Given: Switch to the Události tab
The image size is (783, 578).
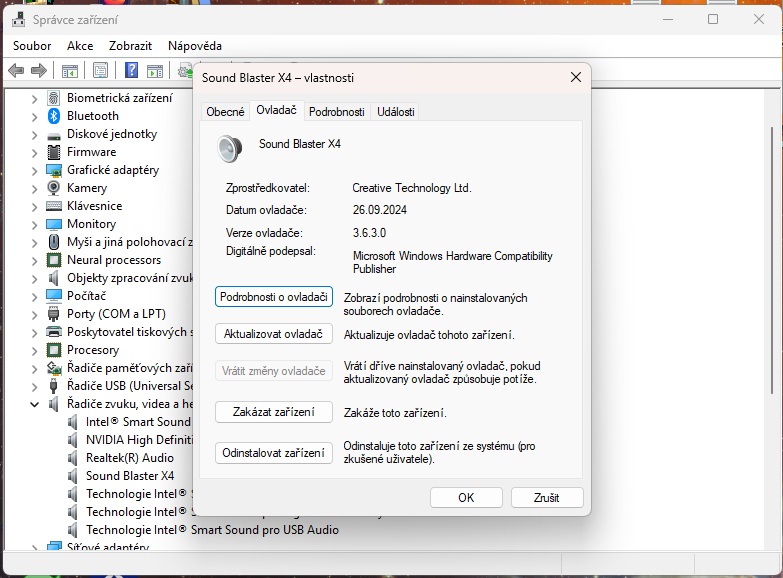Looking at the screenshot, I should tap(395, 111).
